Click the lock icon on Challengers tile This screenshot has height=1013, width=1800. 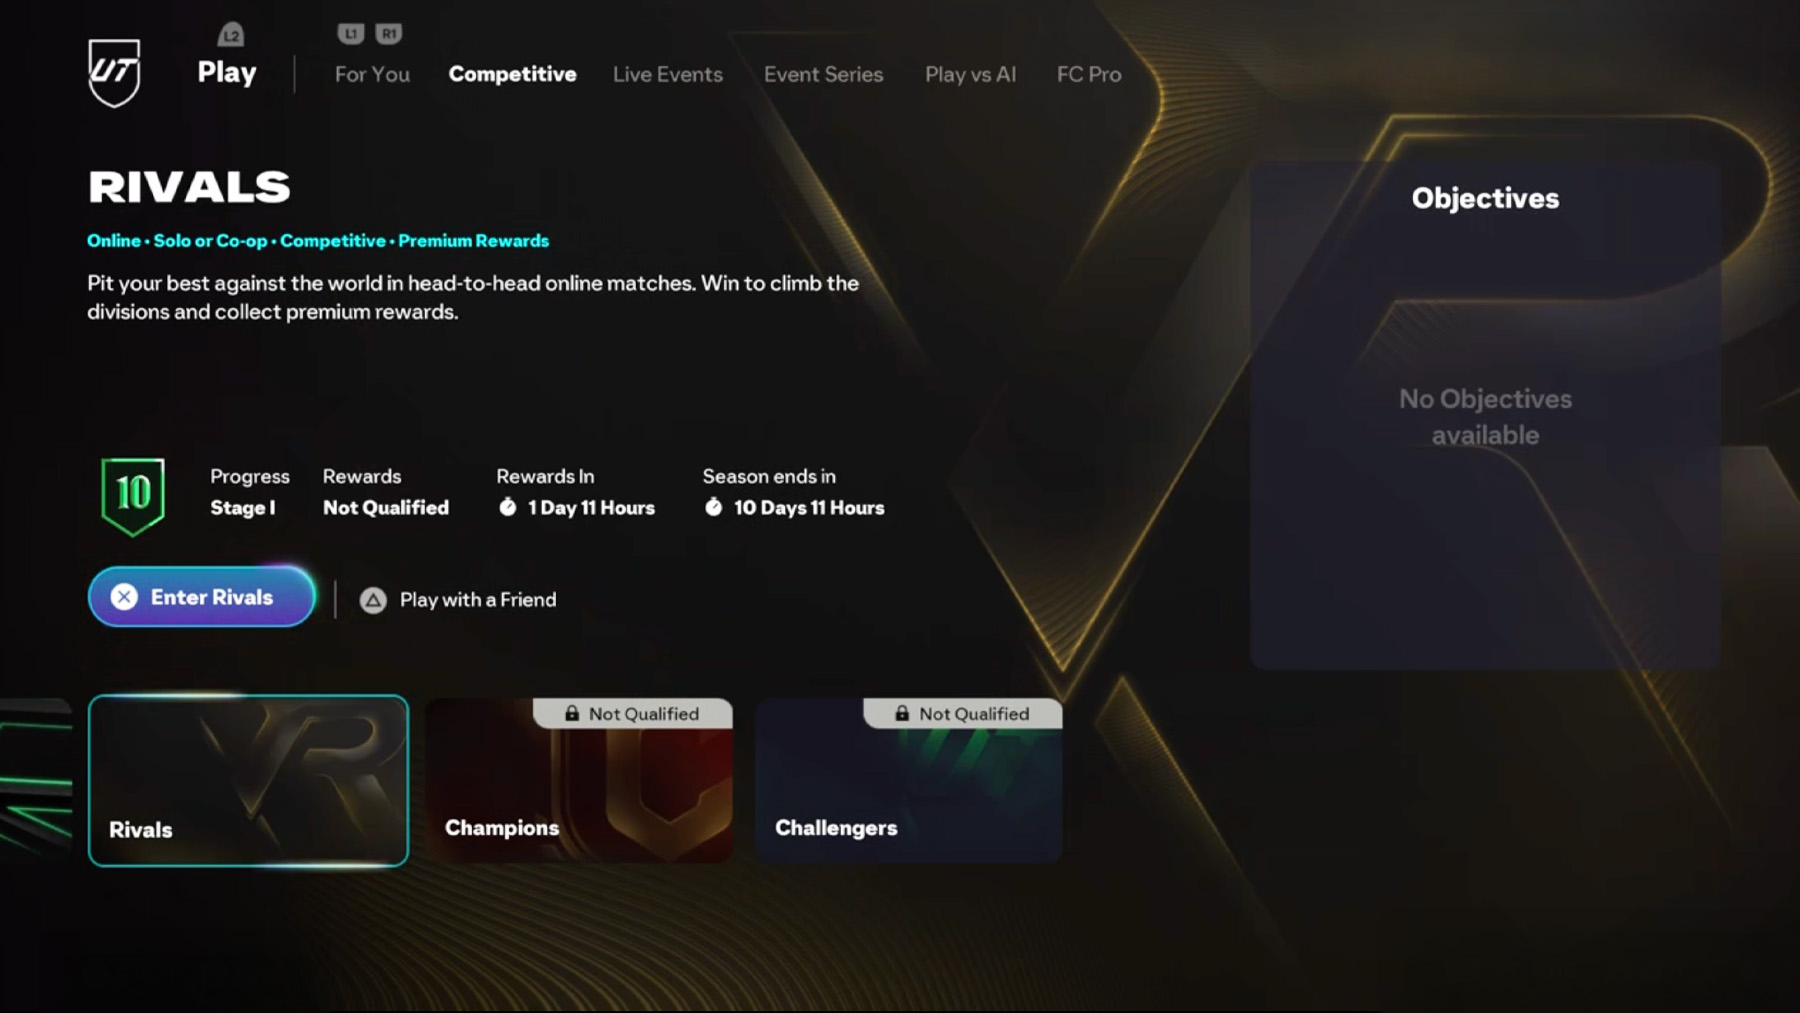coord(902,713)
